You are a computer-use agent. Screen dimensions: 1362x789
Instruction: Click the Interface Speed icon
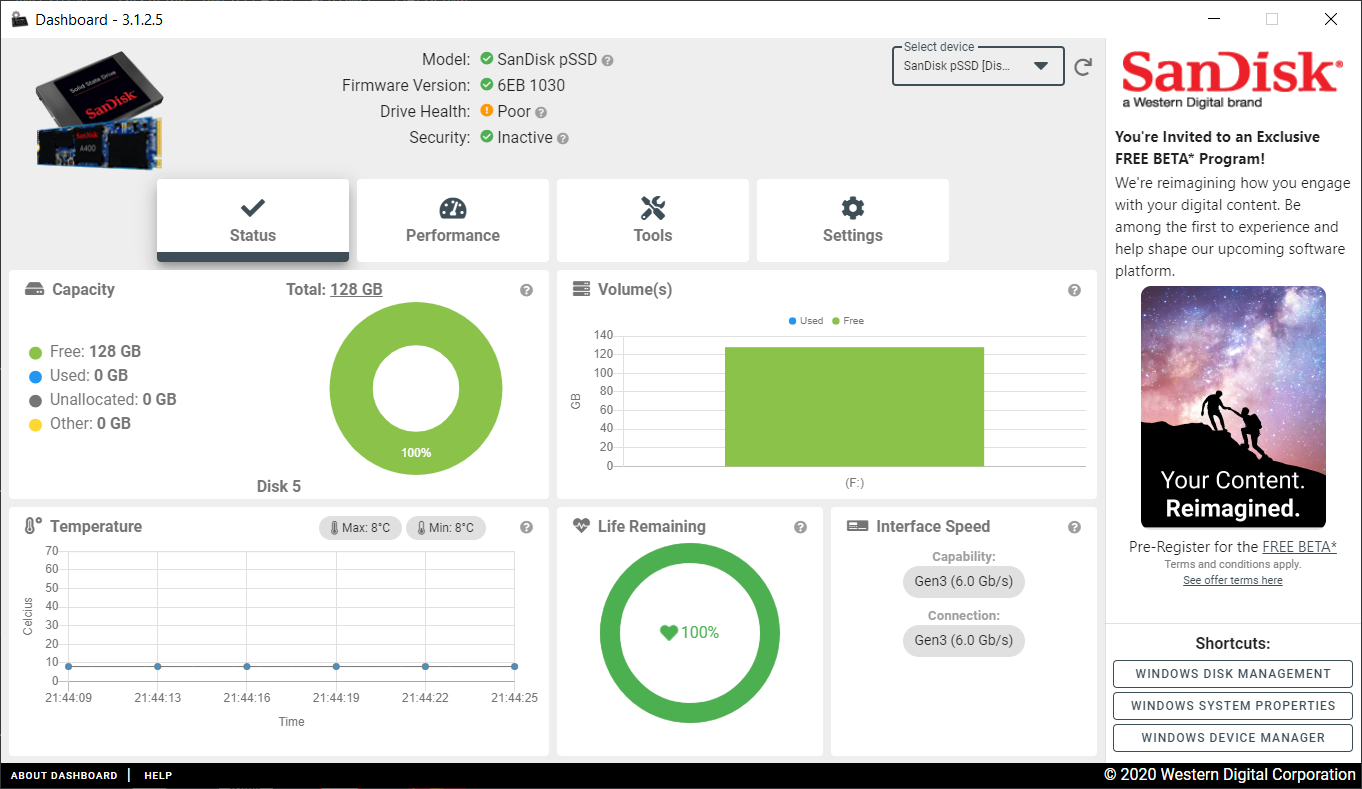(857, 526)
